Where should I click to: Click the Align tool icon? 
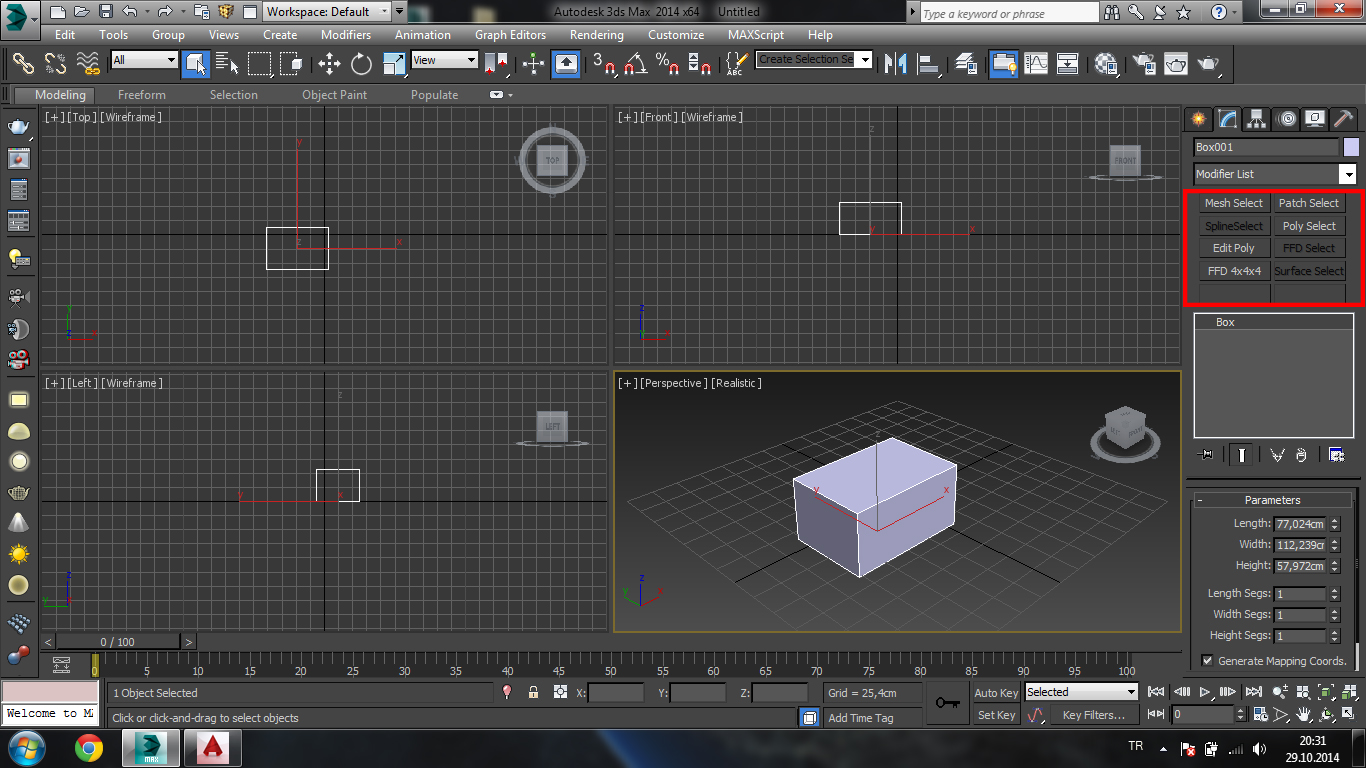(x=929, y=64)
